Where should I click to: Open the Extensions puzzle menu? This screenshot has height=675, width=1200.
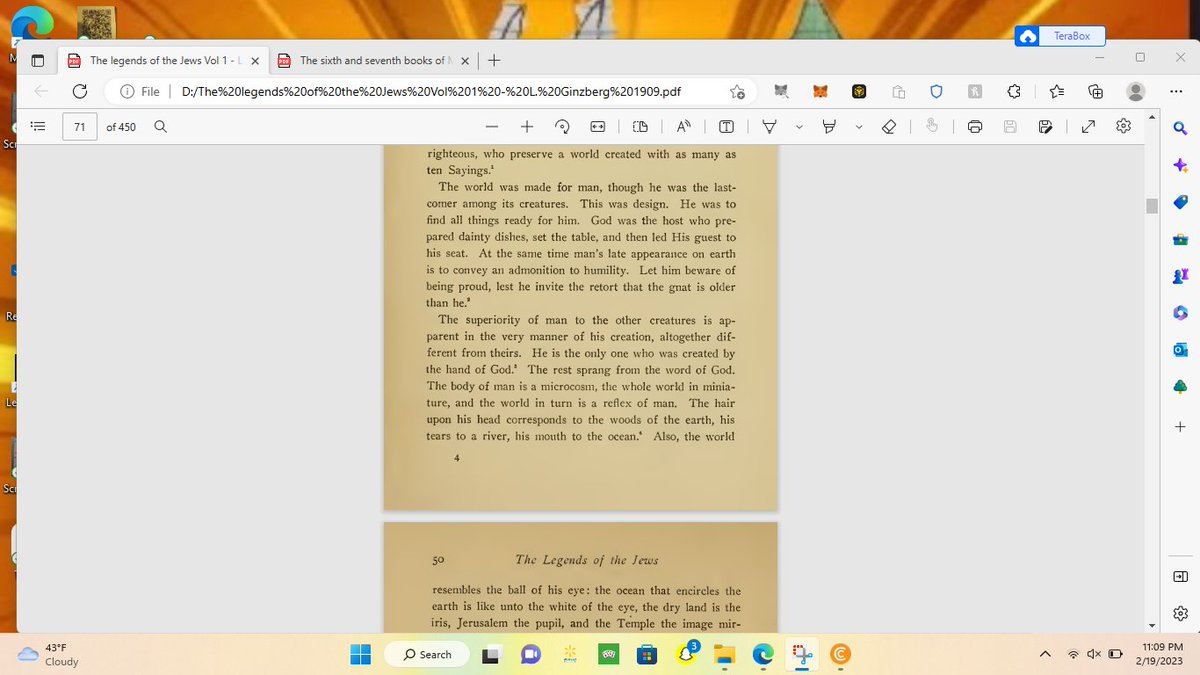(1014, 92)
